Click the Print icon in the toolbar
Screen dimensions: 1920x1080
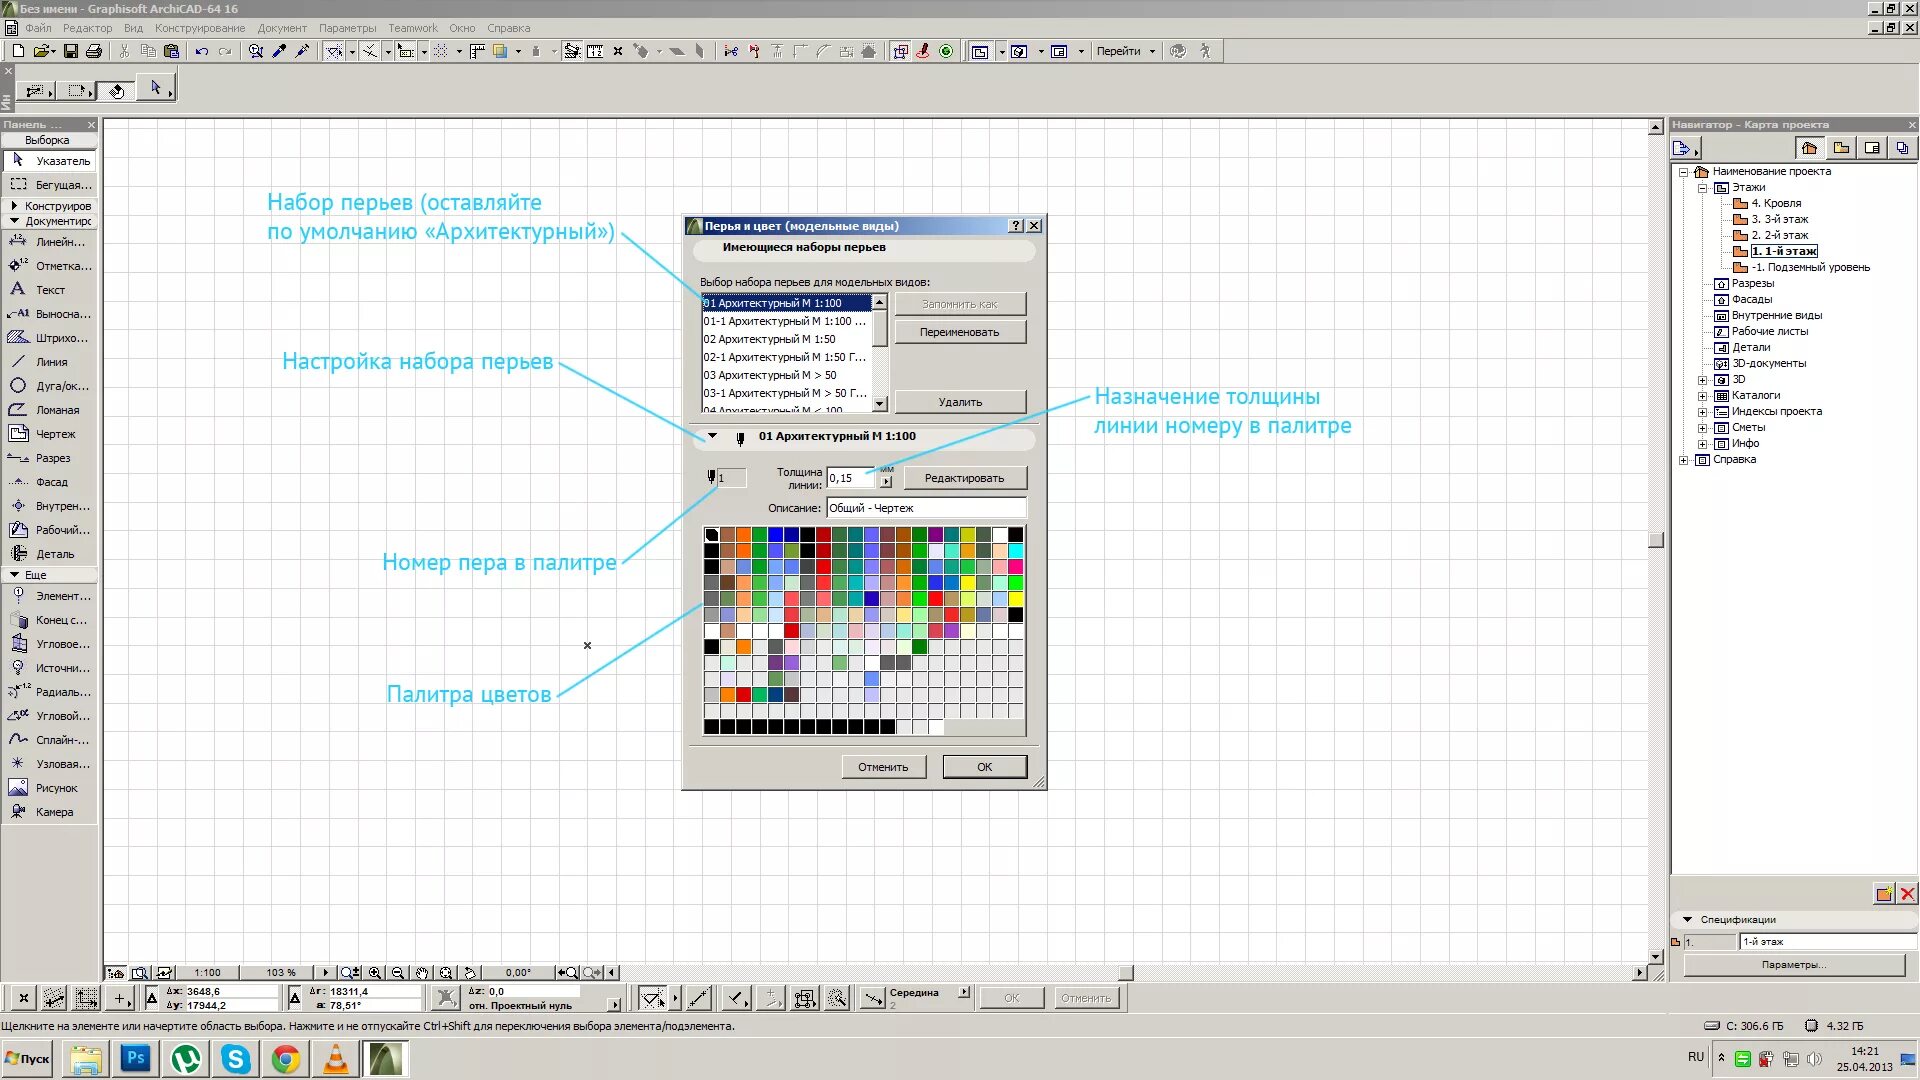pyautogui.click(x=94, y=51)
